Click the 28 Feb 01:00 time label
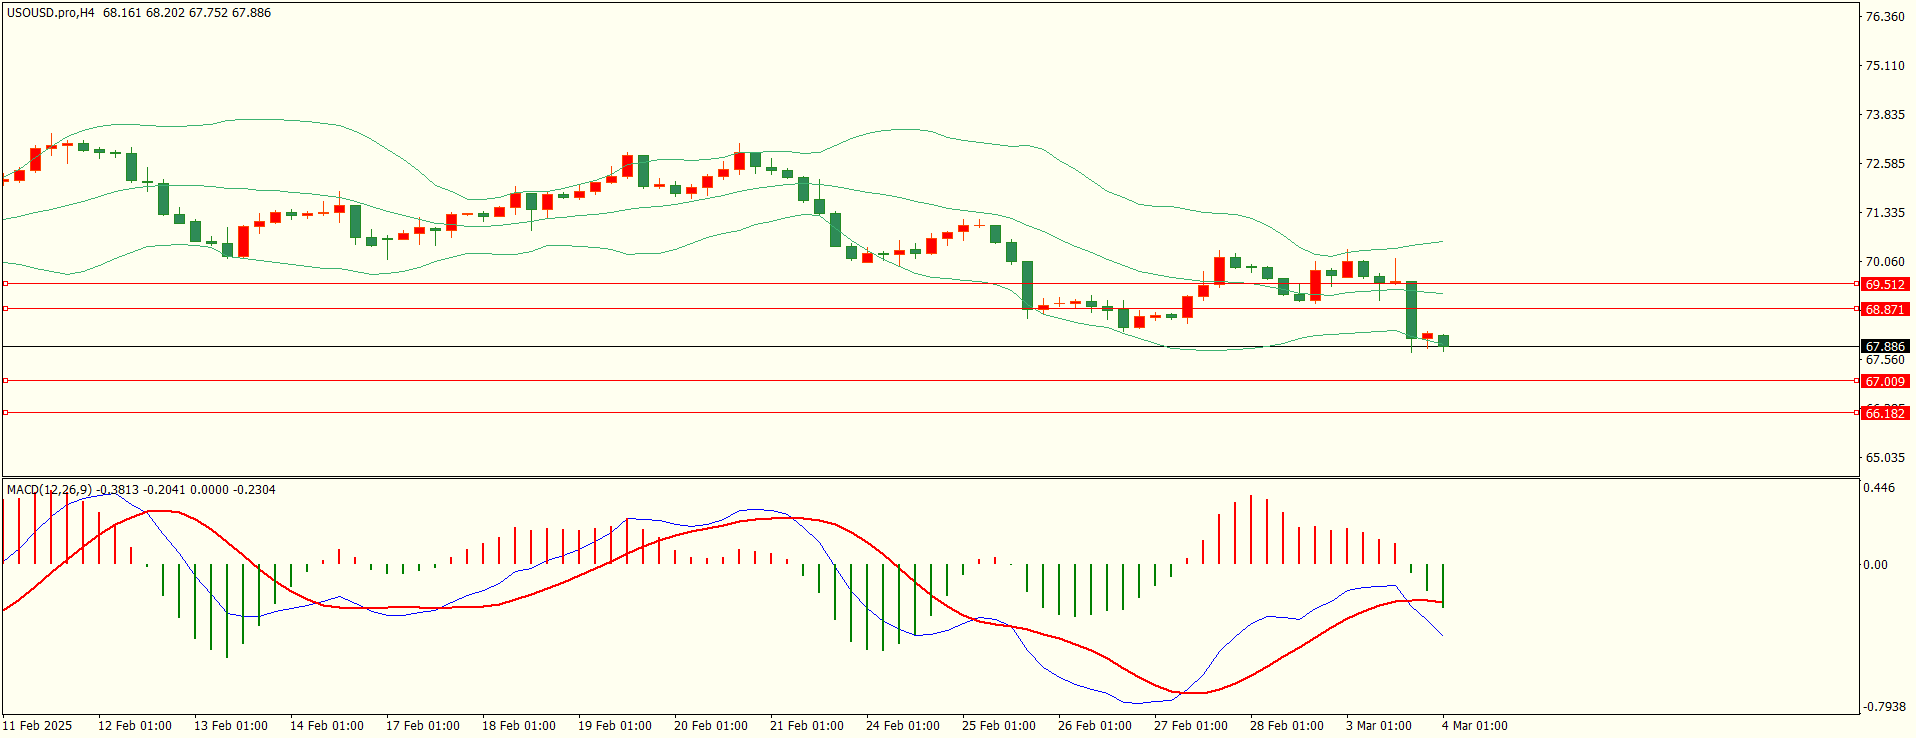Image resolution: width=1916 pixels, height=738 pixels. pos(1287,726)
